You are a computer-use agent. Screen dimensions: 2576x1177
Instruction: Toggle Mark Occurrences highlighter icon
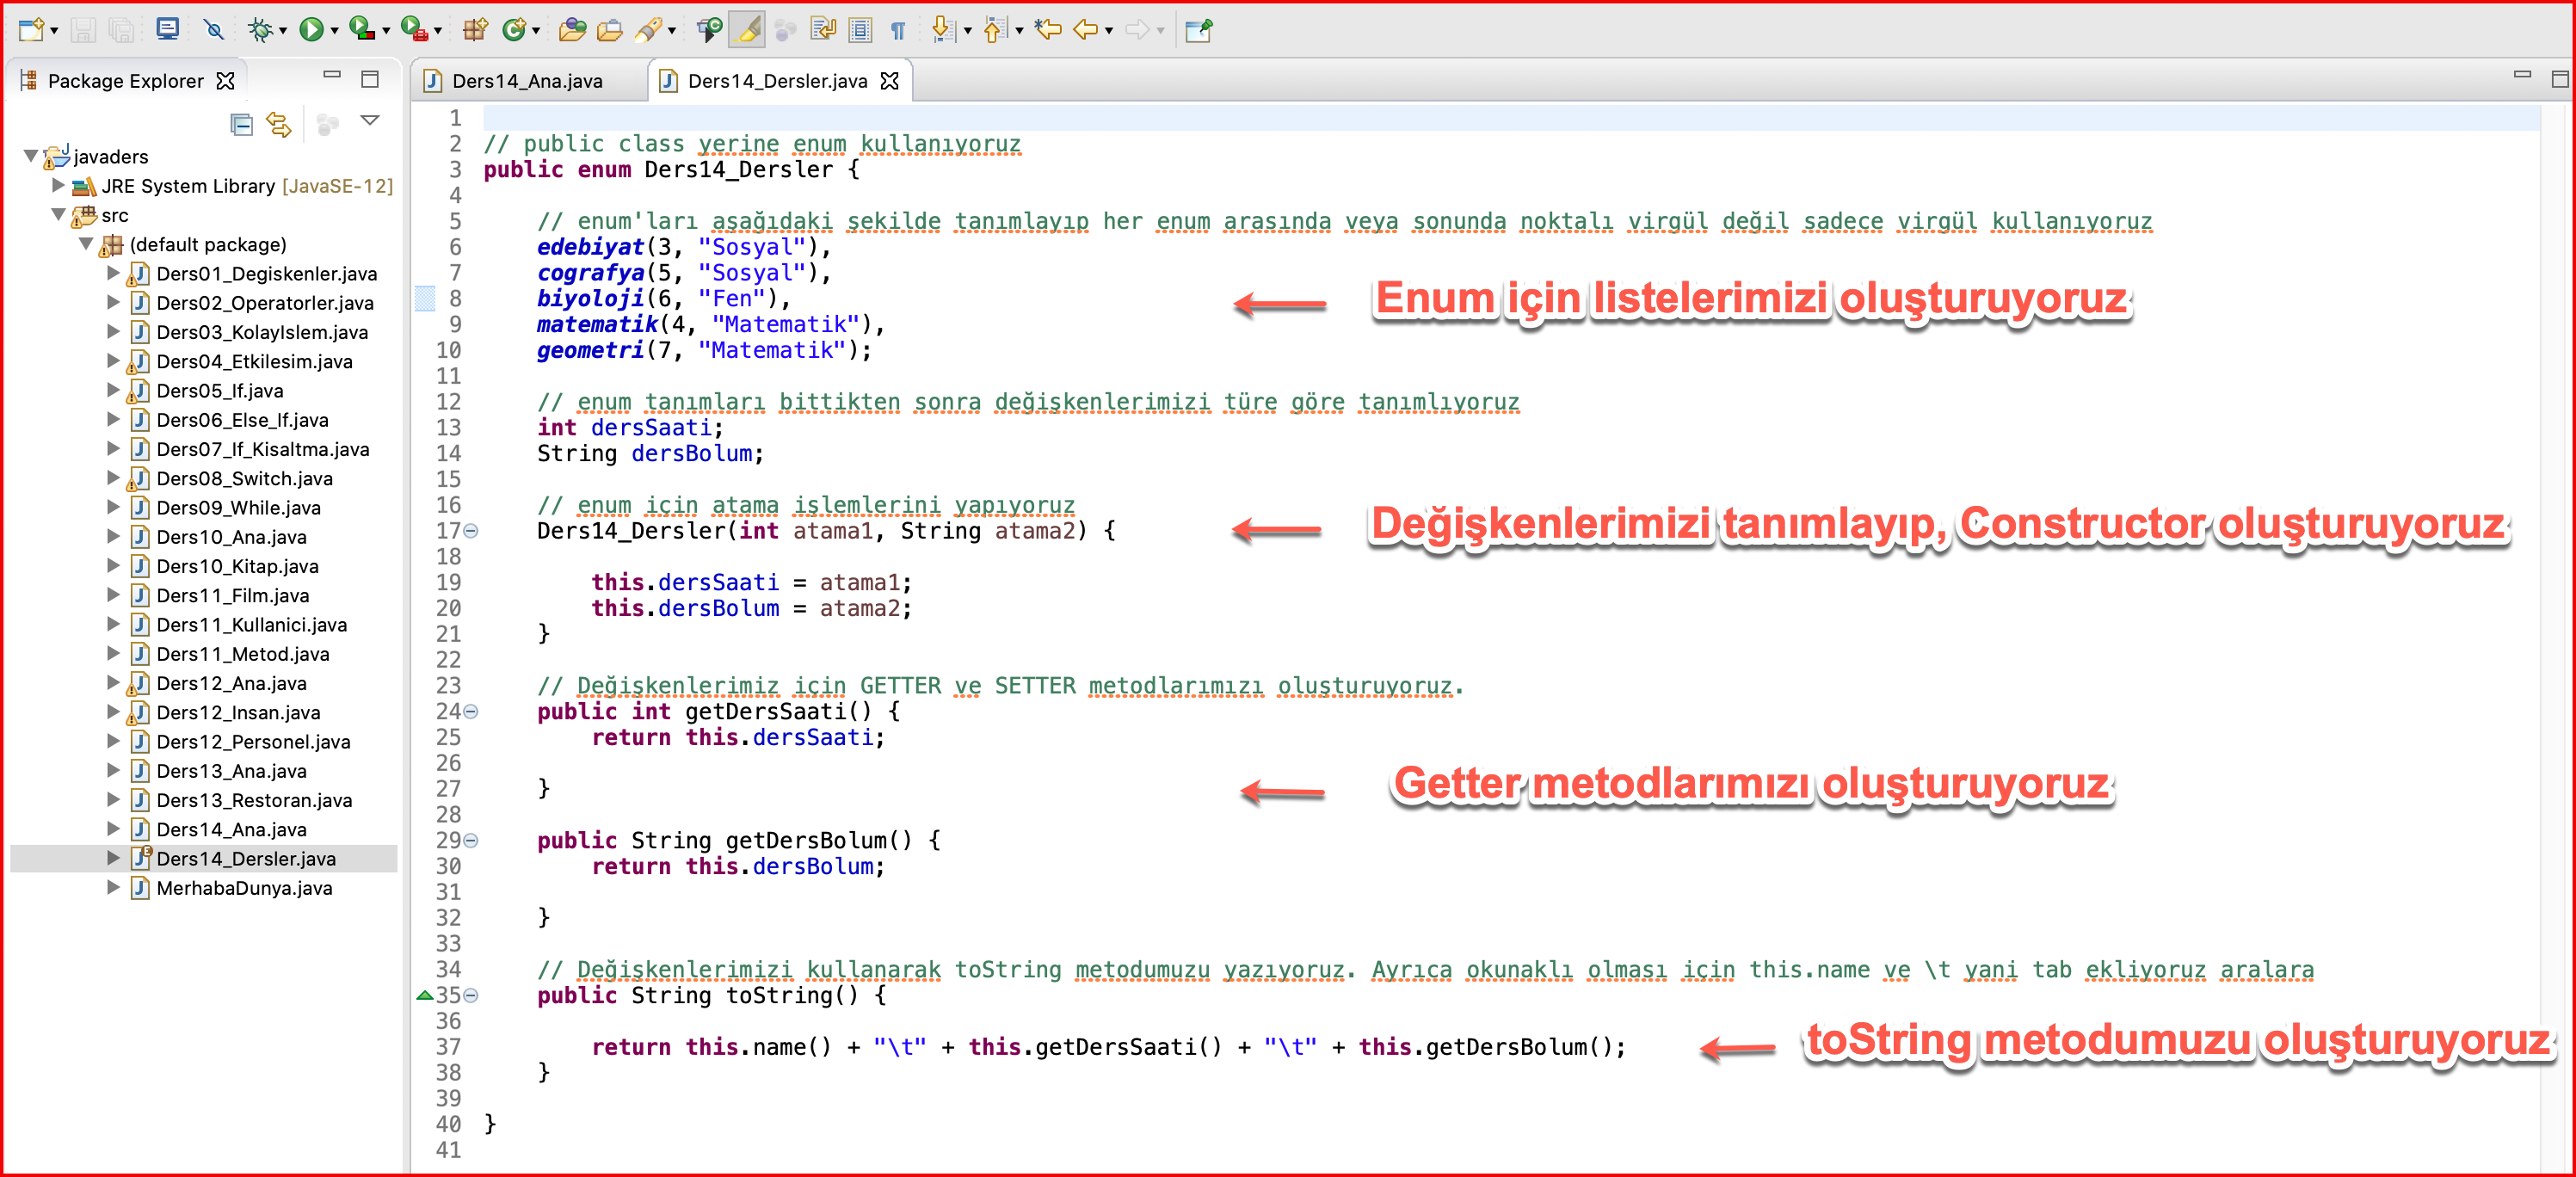tap(747, 30)
